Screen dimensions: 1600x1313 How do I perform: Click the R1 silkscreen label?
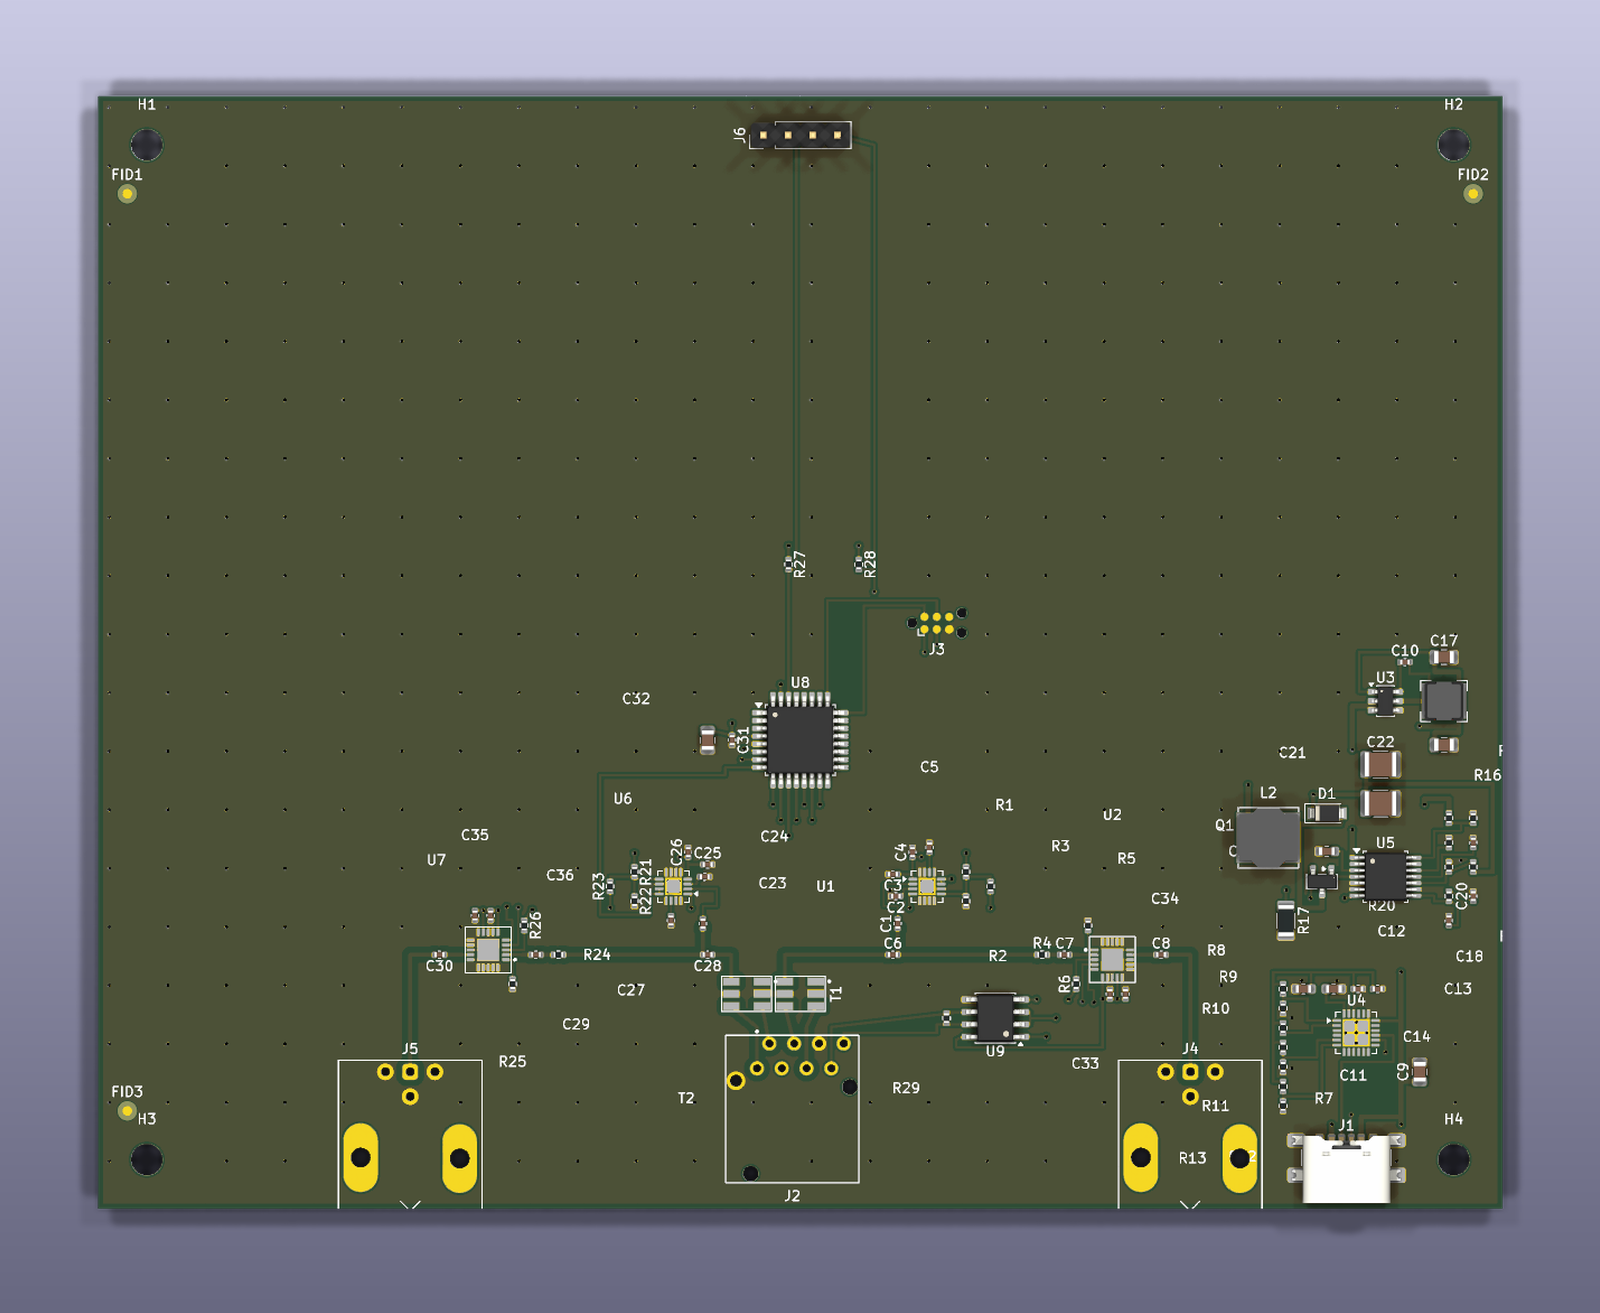point(1004,805)
